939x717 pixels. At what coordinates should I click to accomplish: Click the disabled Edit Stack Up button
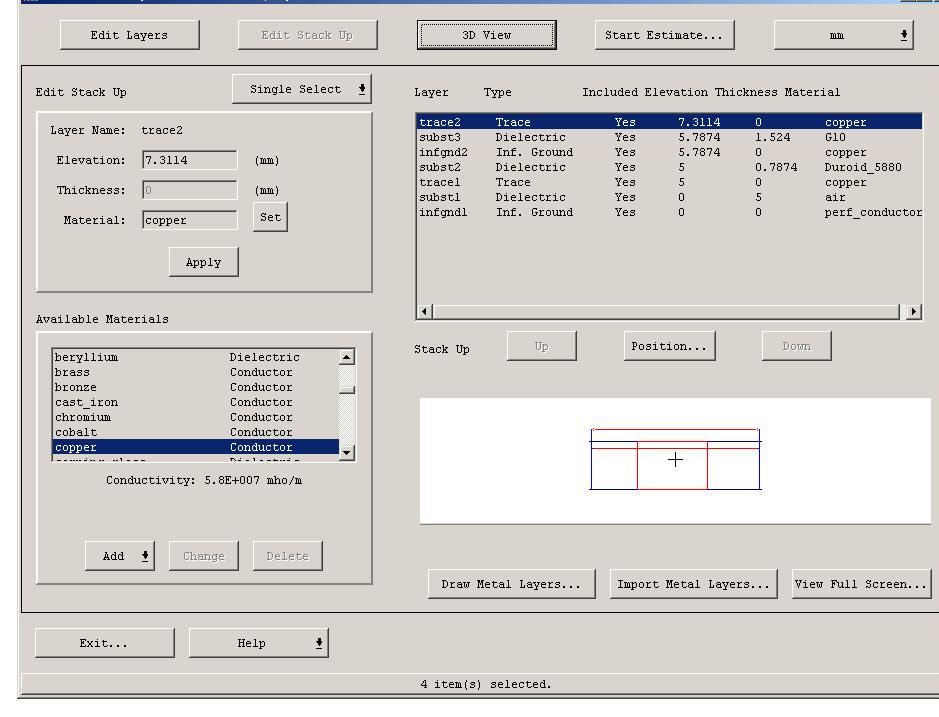tap(307, 35)
